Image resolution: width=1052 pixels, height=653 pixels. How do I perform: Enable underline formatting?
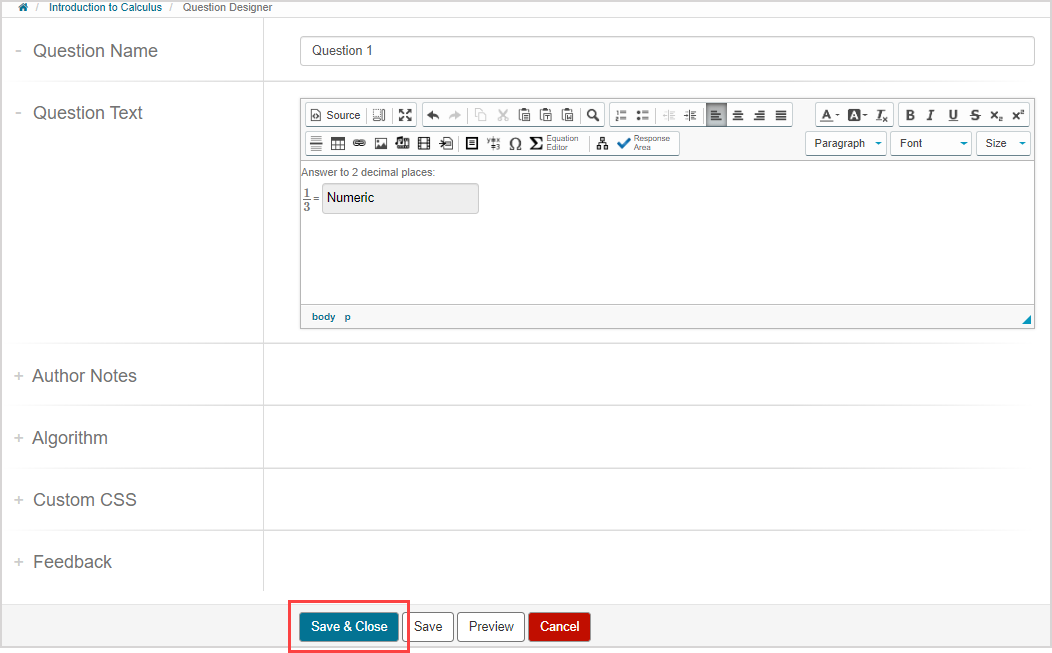[x=953, y=114]
